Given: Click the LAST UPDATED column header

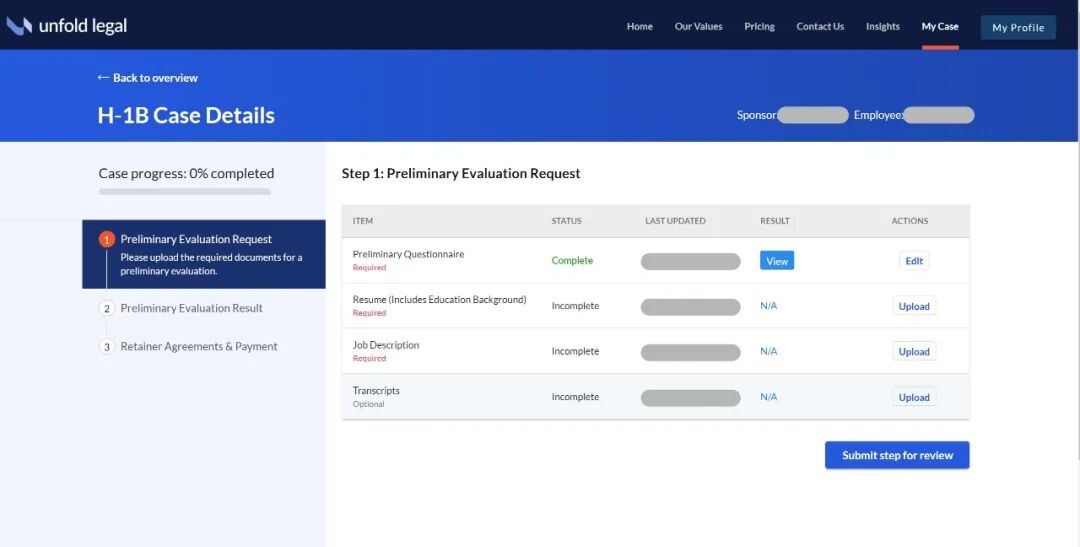Looking at the screenshot, I should pos(675,221).
